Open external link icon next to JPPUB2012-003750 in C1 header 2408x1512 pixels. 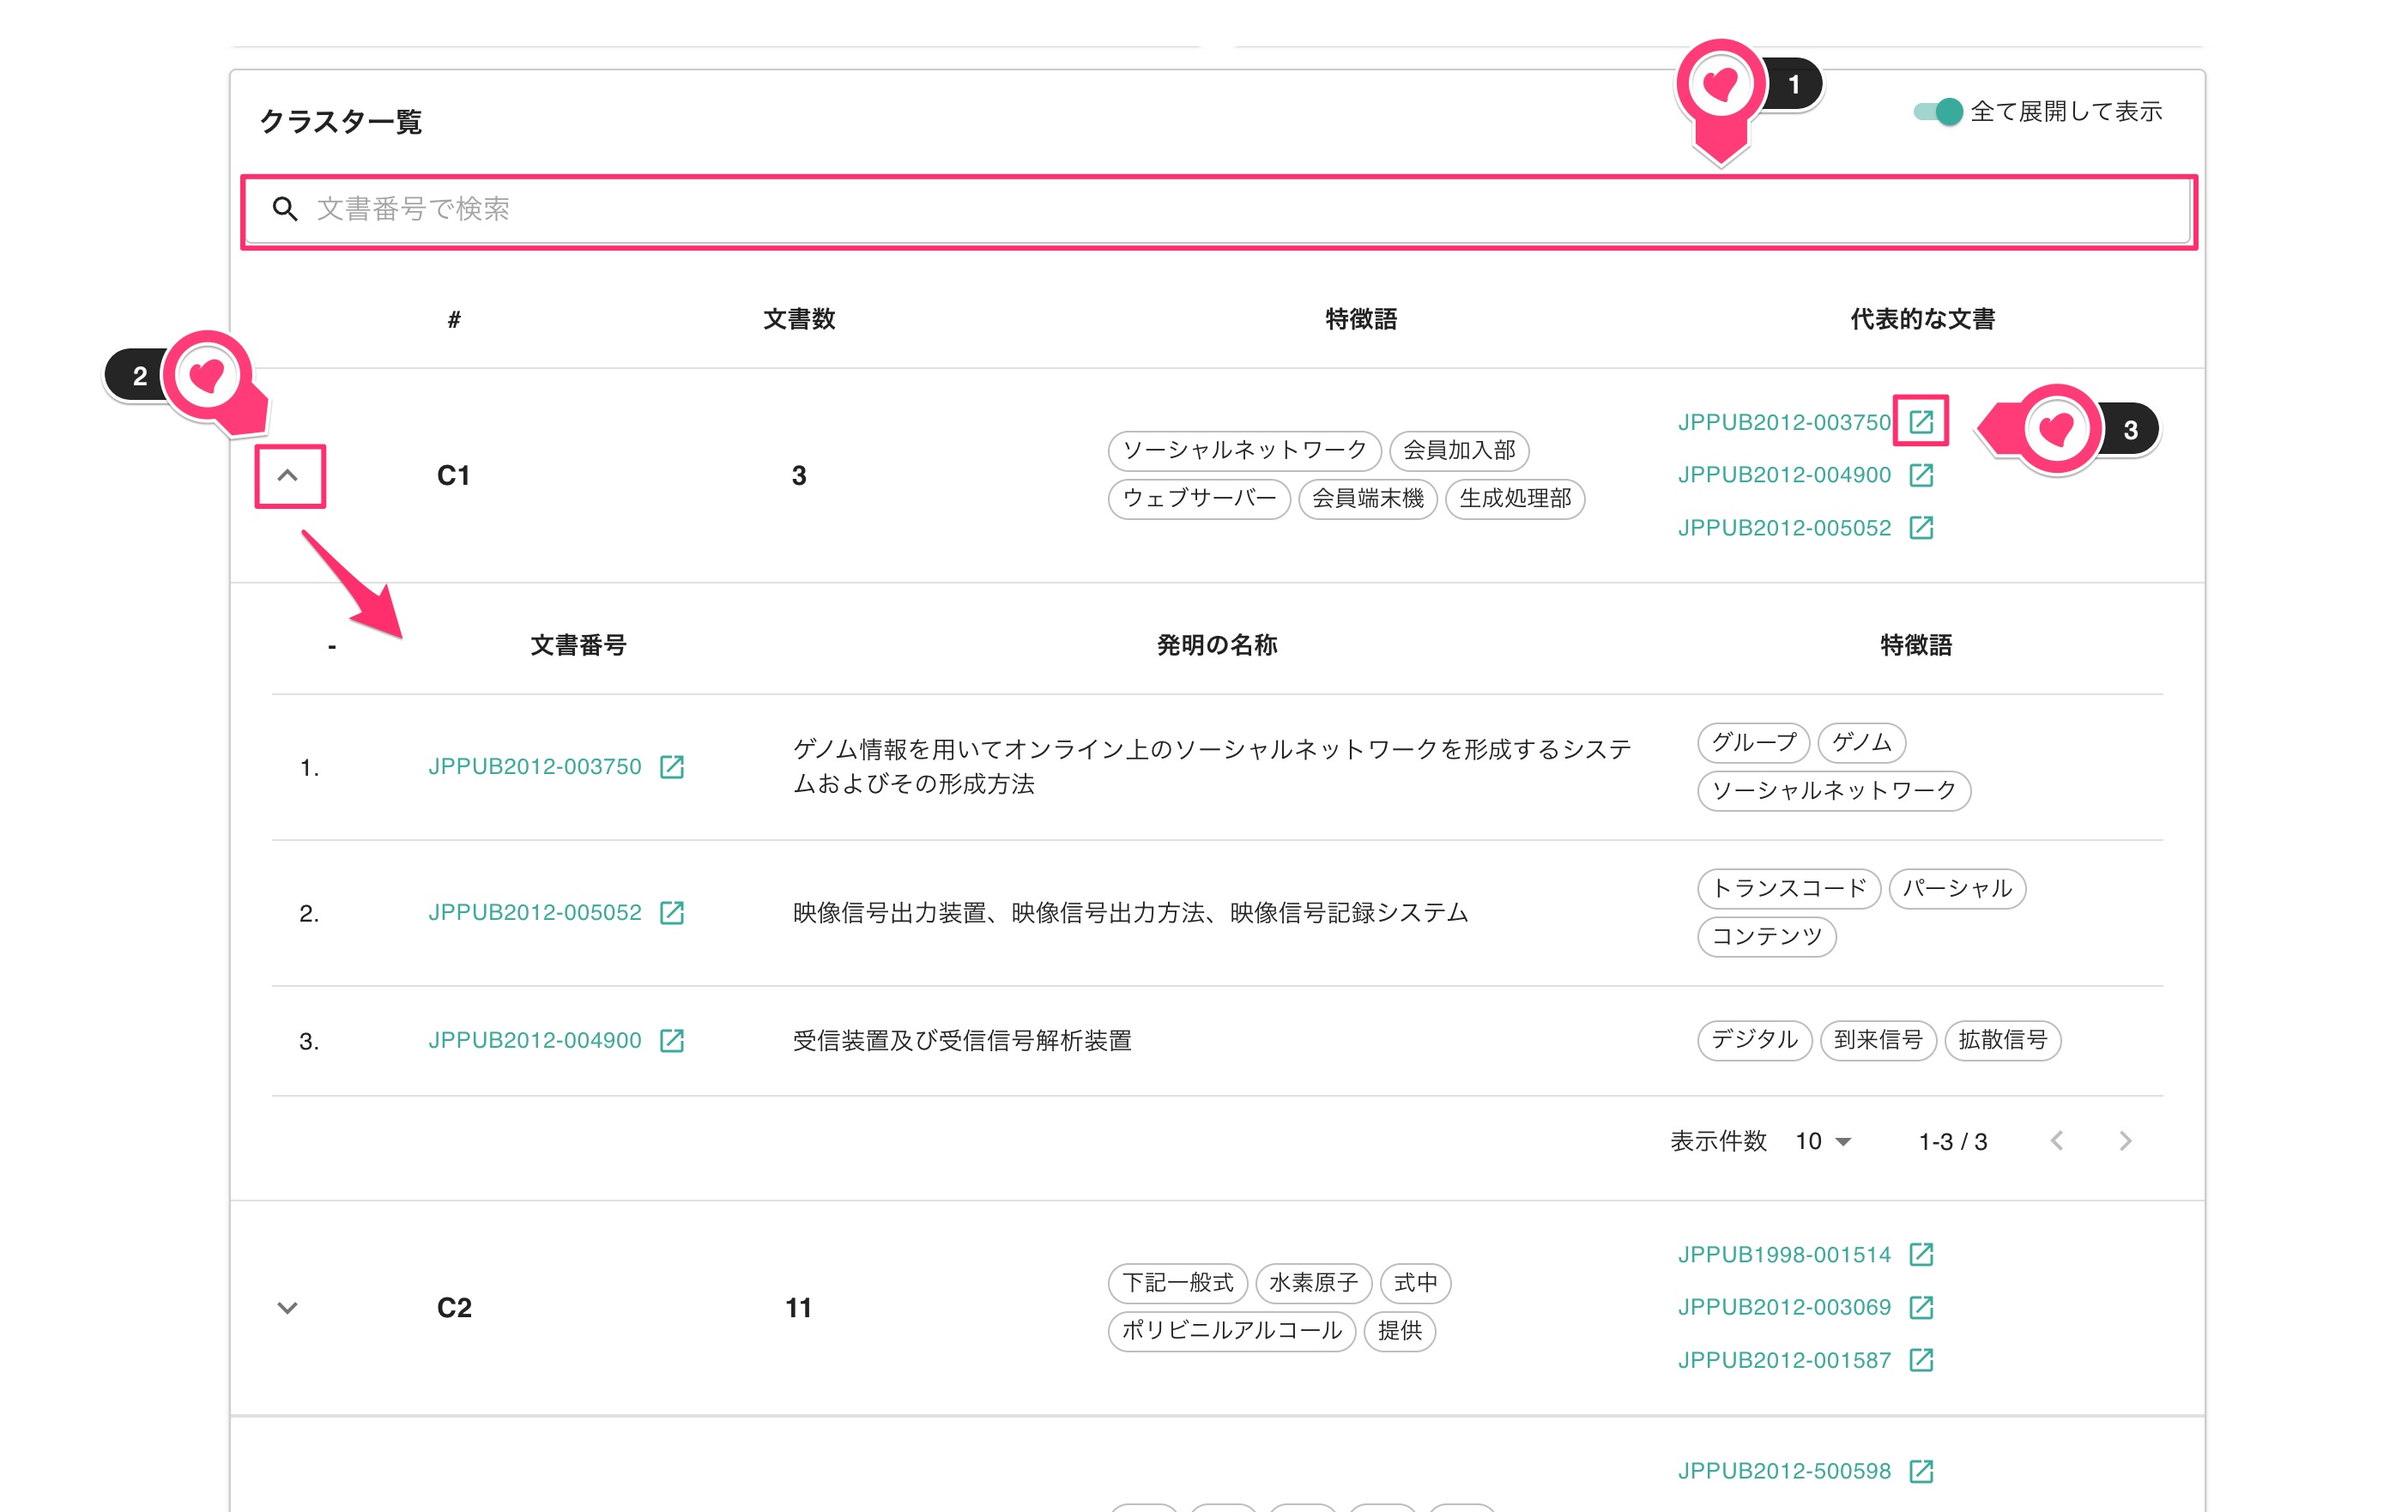[x=1920, y=422]
